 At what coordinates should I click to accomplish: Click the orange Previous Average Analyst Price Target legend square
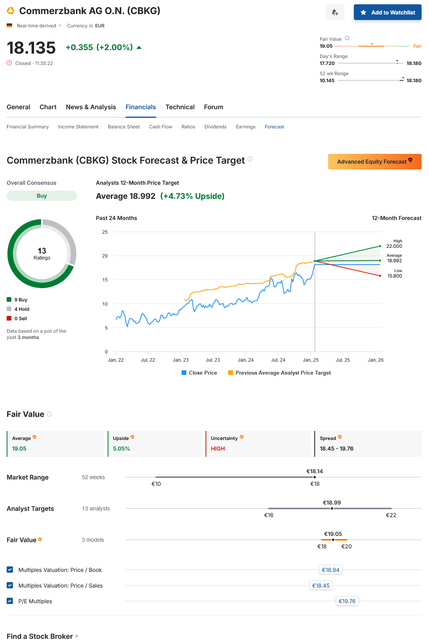click(231, 373)
